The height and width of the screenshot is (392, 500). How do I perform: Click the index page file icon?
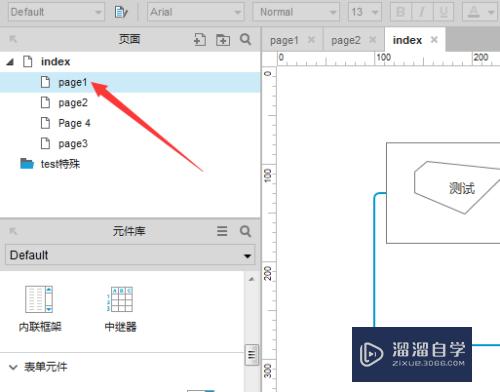click(x=27, y=62)
